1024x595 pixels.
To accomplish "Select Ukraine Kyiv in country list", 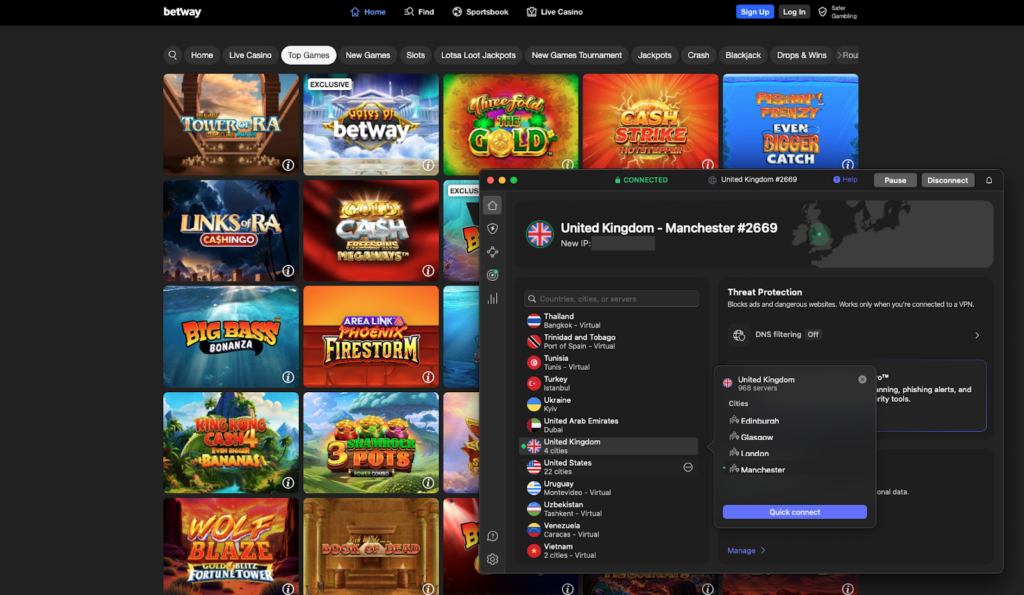I will coord(609,404).
